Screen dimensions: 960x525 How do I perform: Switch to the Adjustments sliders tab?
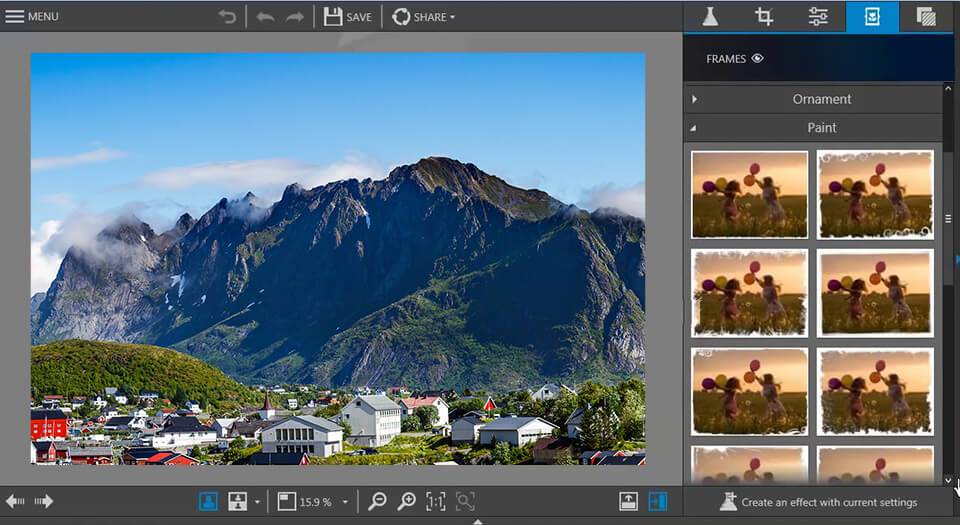click(x=818, y=17)
